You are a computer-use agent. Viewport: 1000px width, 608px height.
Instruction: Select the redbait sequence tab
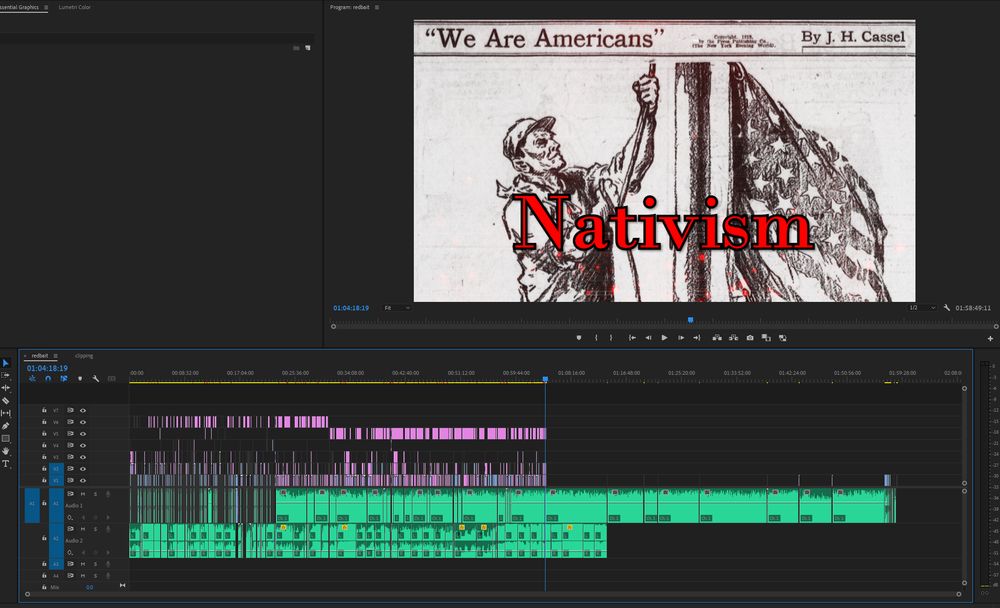(40, 356)
